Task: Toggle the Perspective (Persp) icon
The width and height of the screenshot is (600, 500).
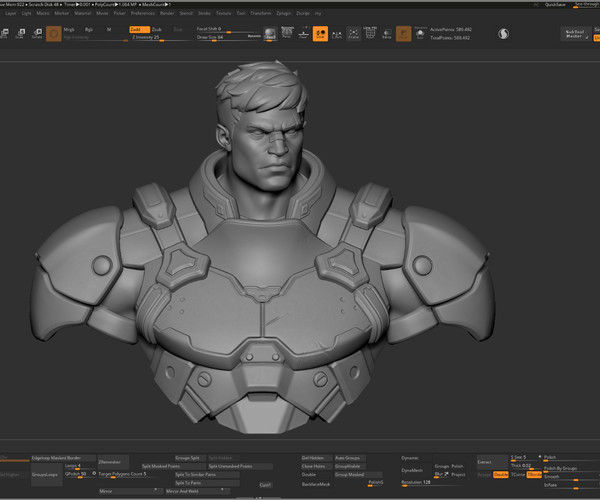Action: coord(287,33)
